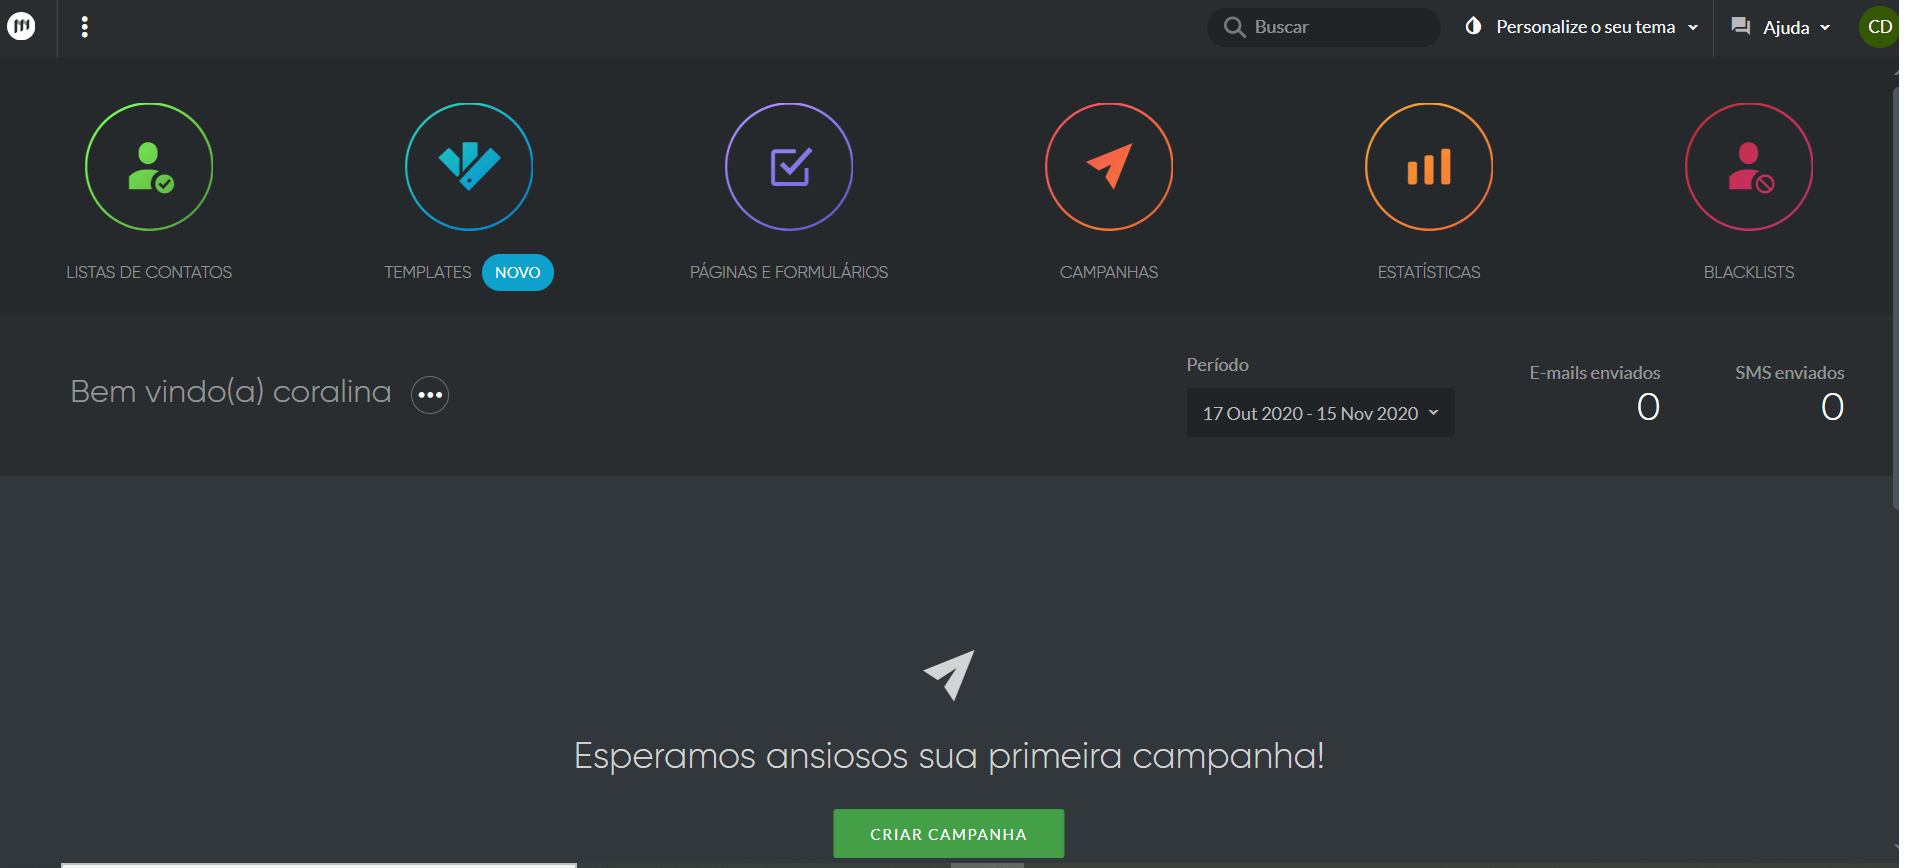Click the app logo in top-left corner
Viewport: 1906px width, 868px height.
(21, 26)
